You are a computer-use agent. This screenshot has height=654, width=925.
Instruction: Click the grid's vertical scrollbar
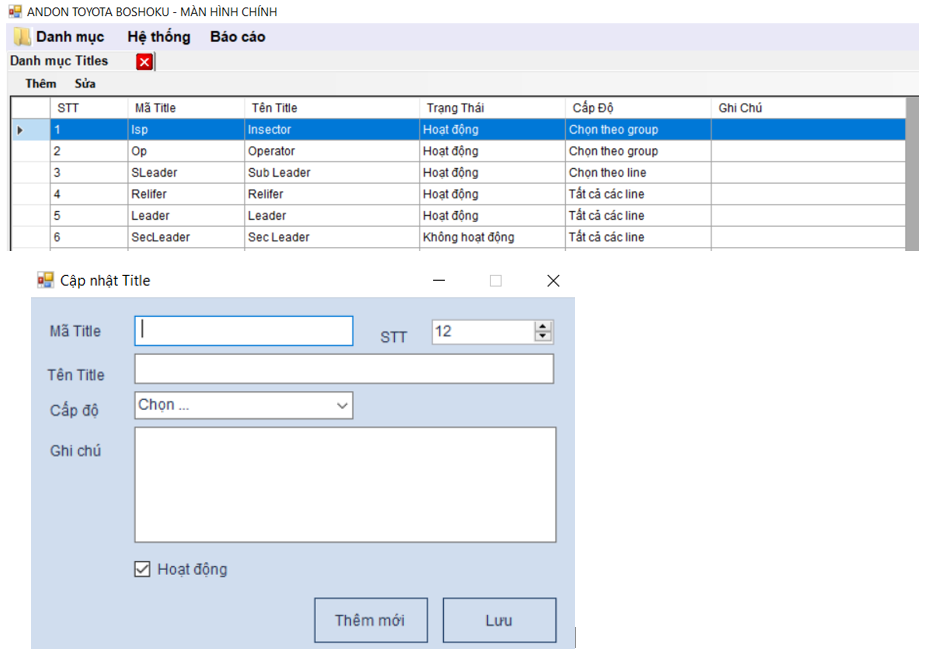click(911, 173)
